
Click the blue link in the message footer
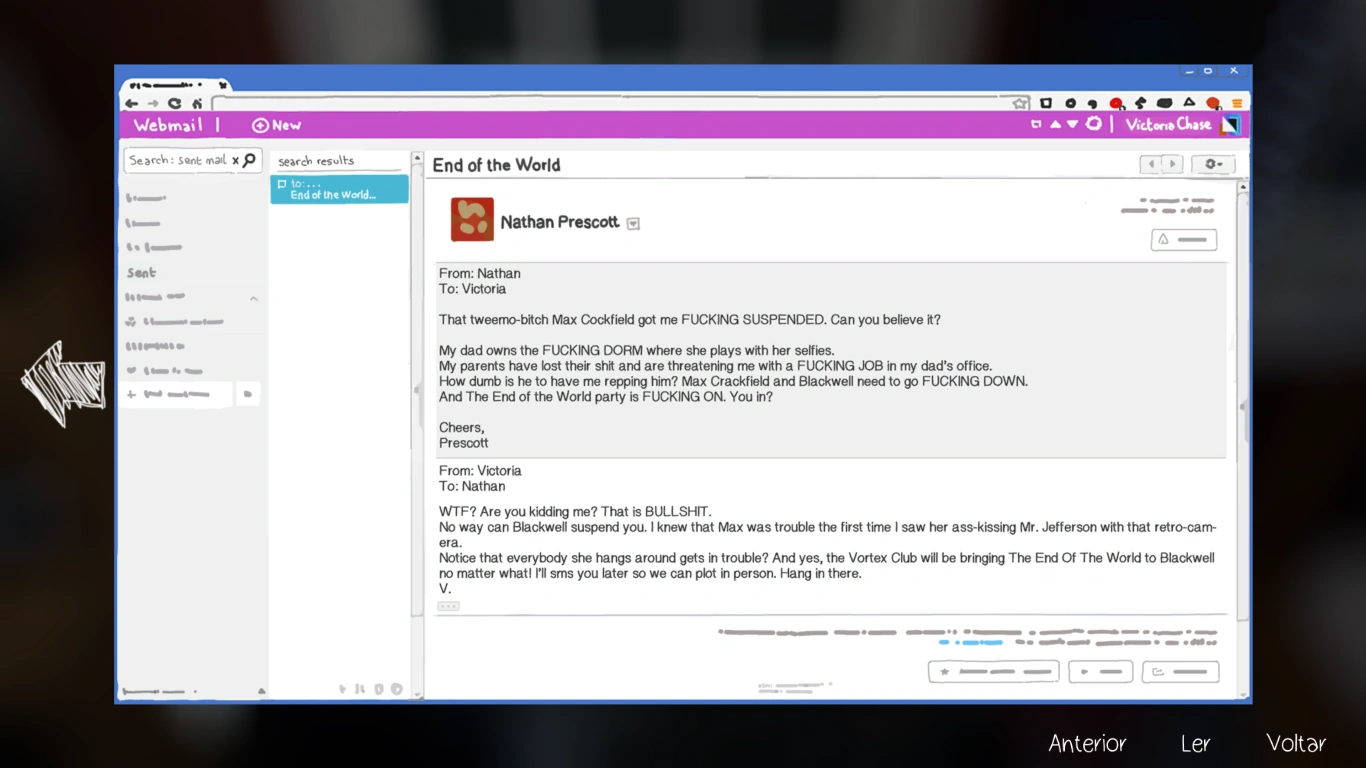point(971,642)
